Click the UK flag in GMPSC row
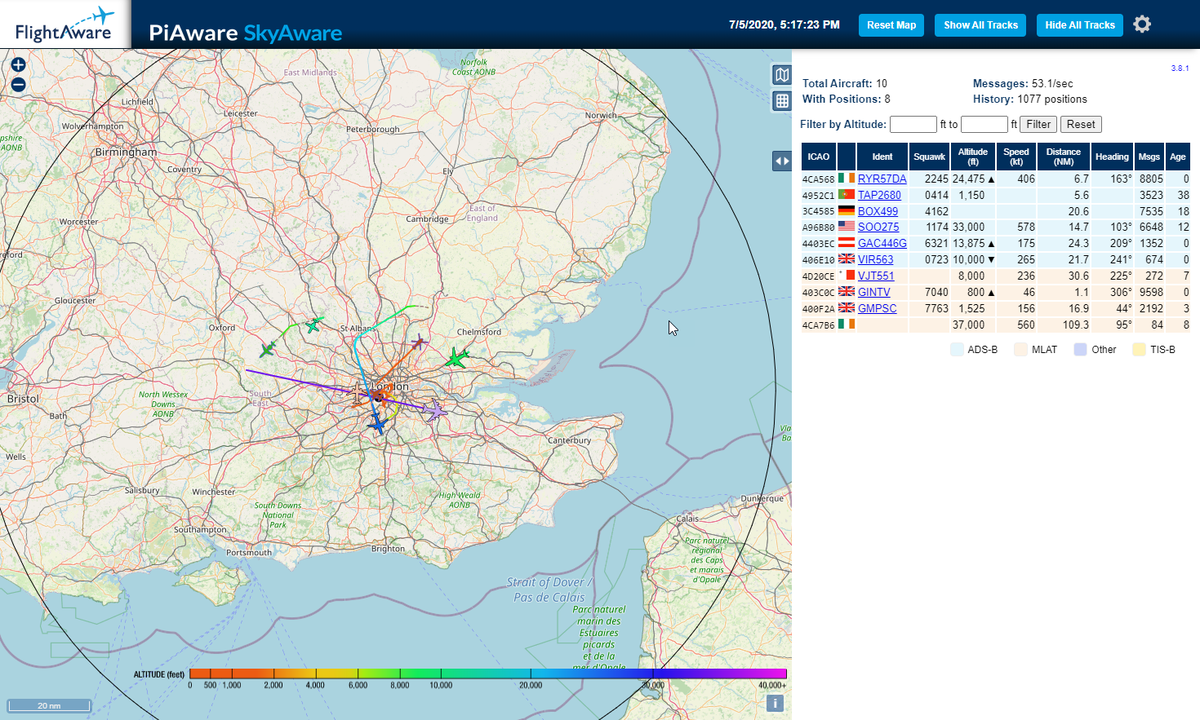This screenshot has height=720, width=1200. [x=846, y=308]
